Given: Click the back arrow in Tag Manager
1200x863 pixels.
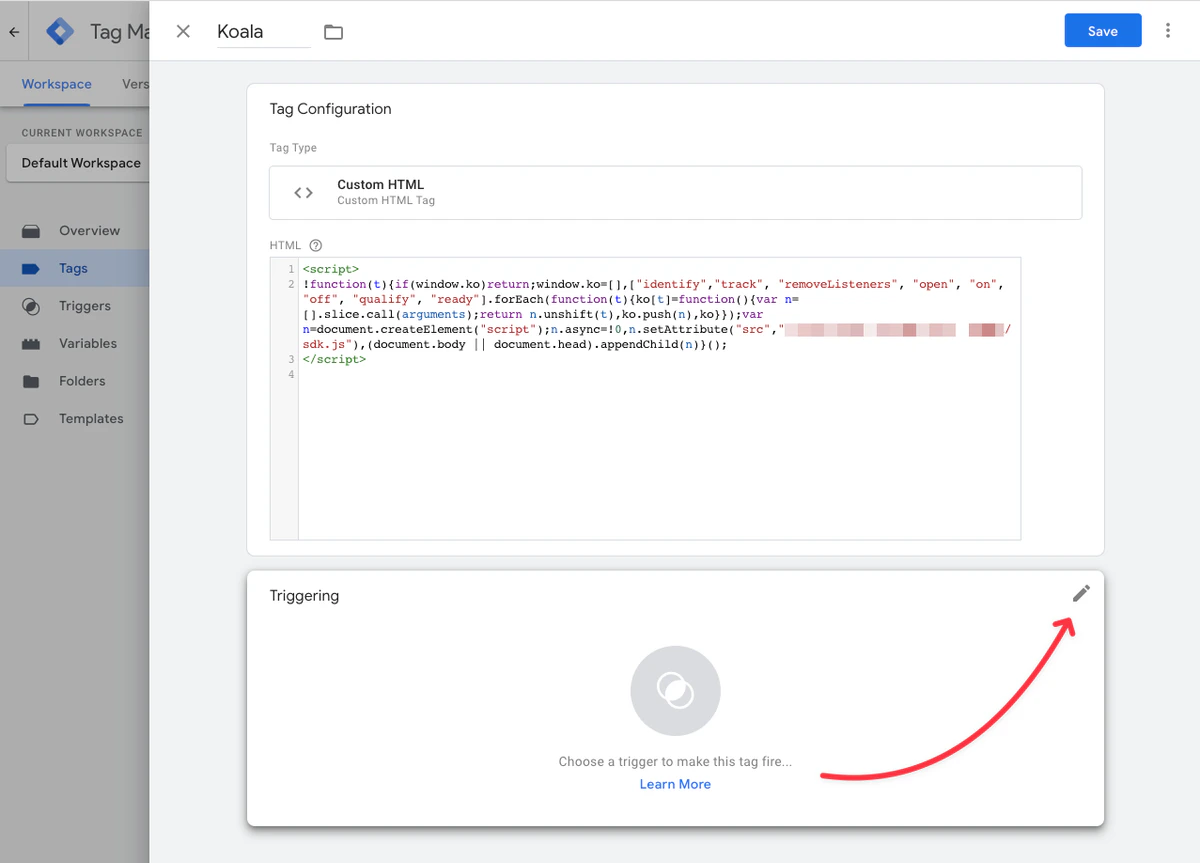Looking at the screenshot, I should [14, 32].
